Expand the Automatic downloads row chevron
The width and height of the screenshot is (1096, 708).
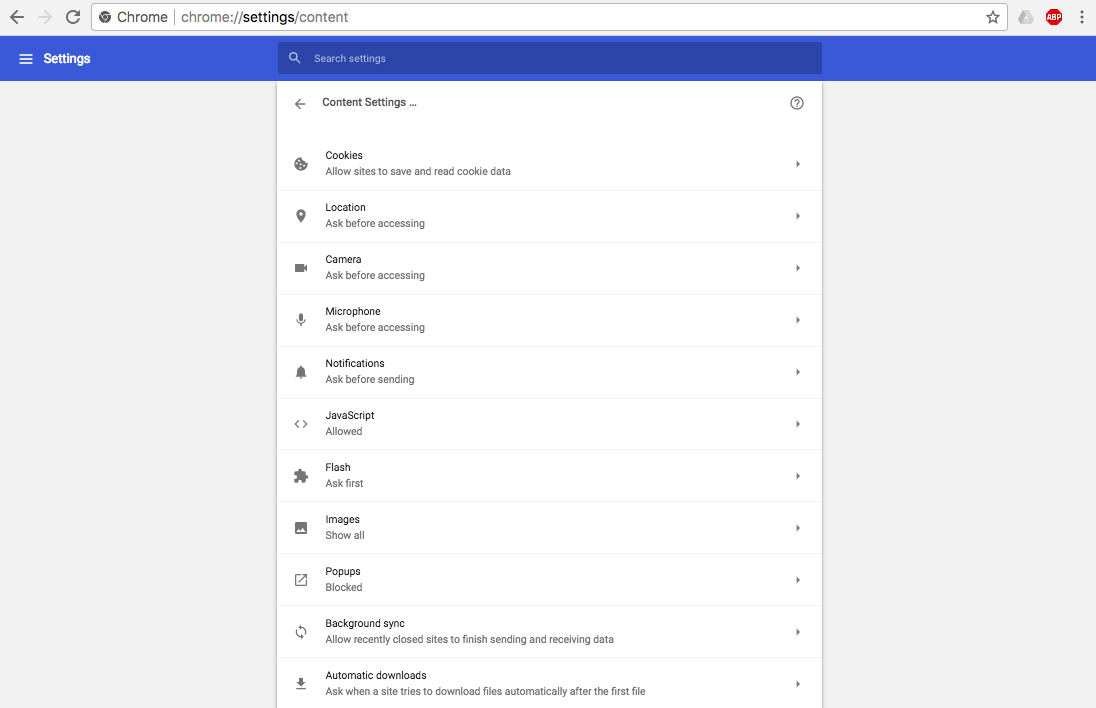tap(798, 684)
